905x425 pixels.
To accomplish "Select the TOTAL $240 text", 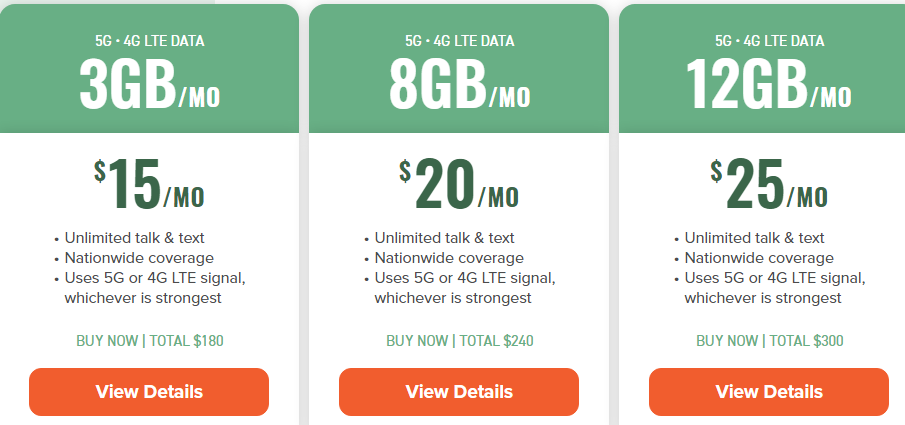I will coord(496,341).
